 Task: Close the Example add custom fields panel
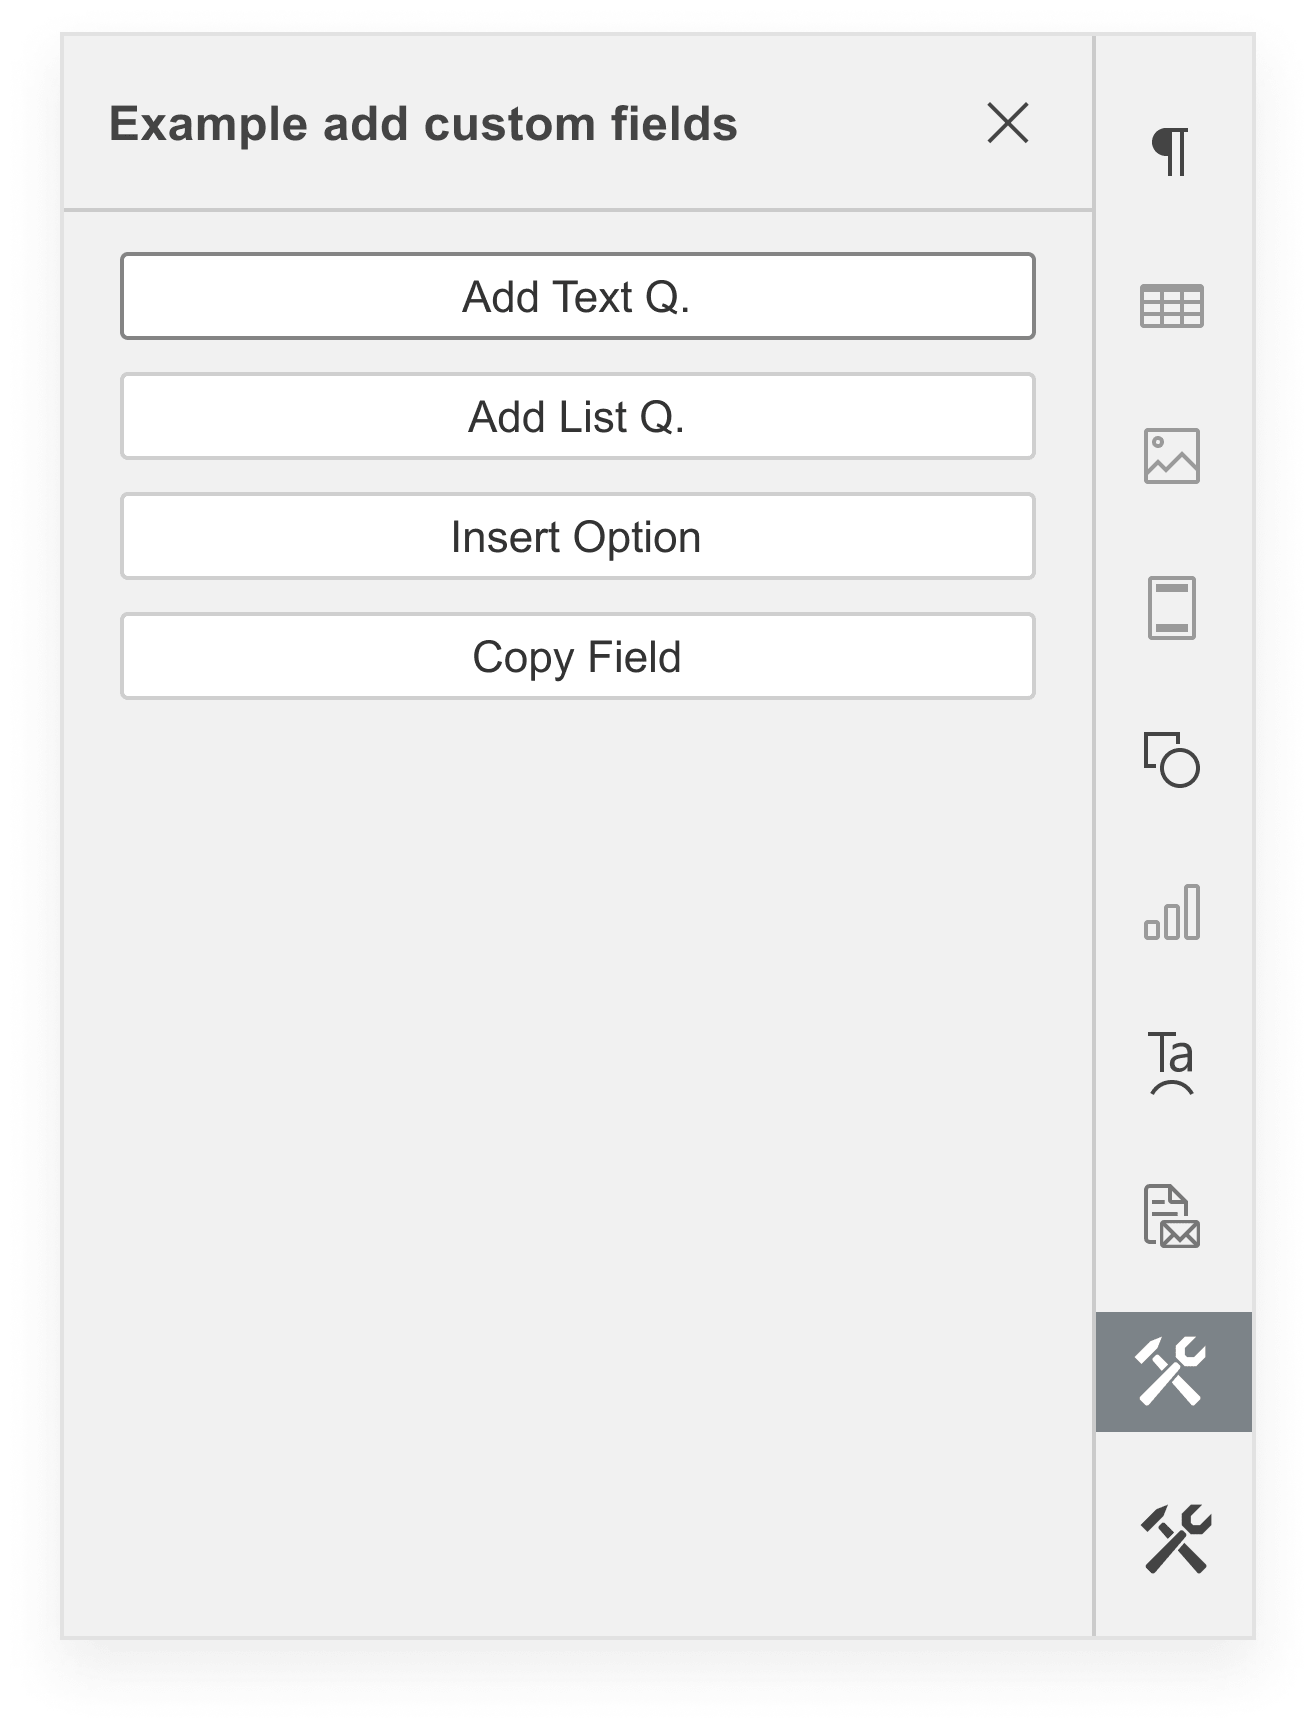point(1007,124)
